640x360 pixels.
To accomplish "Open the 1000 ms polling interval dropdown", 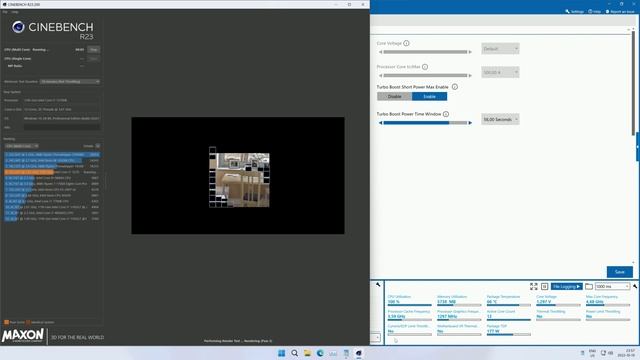I will pyautogui.click(x=612, y=287).
